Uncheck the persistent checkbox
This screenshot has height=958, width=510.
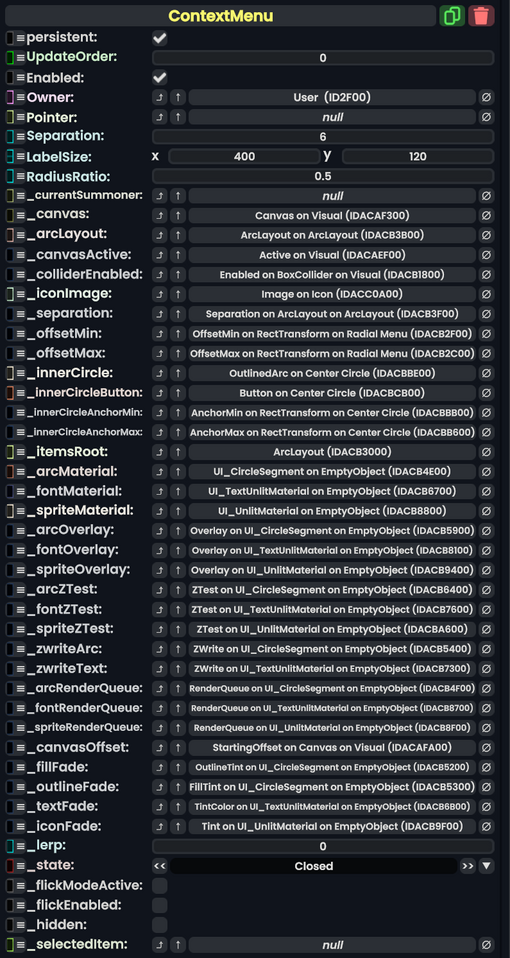pyautogui.click(x=159, y=38)
